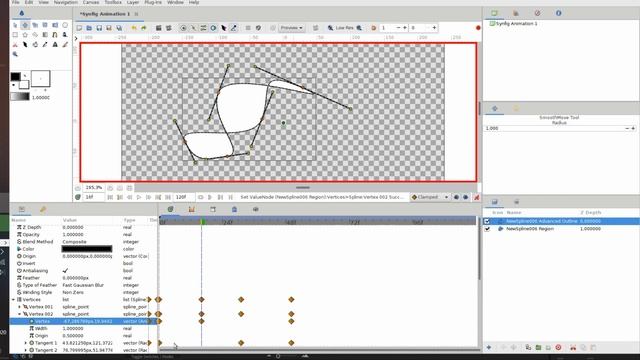Select the Fill bucket tool
This screenshot has height=360, width=640.
[35, 44]
